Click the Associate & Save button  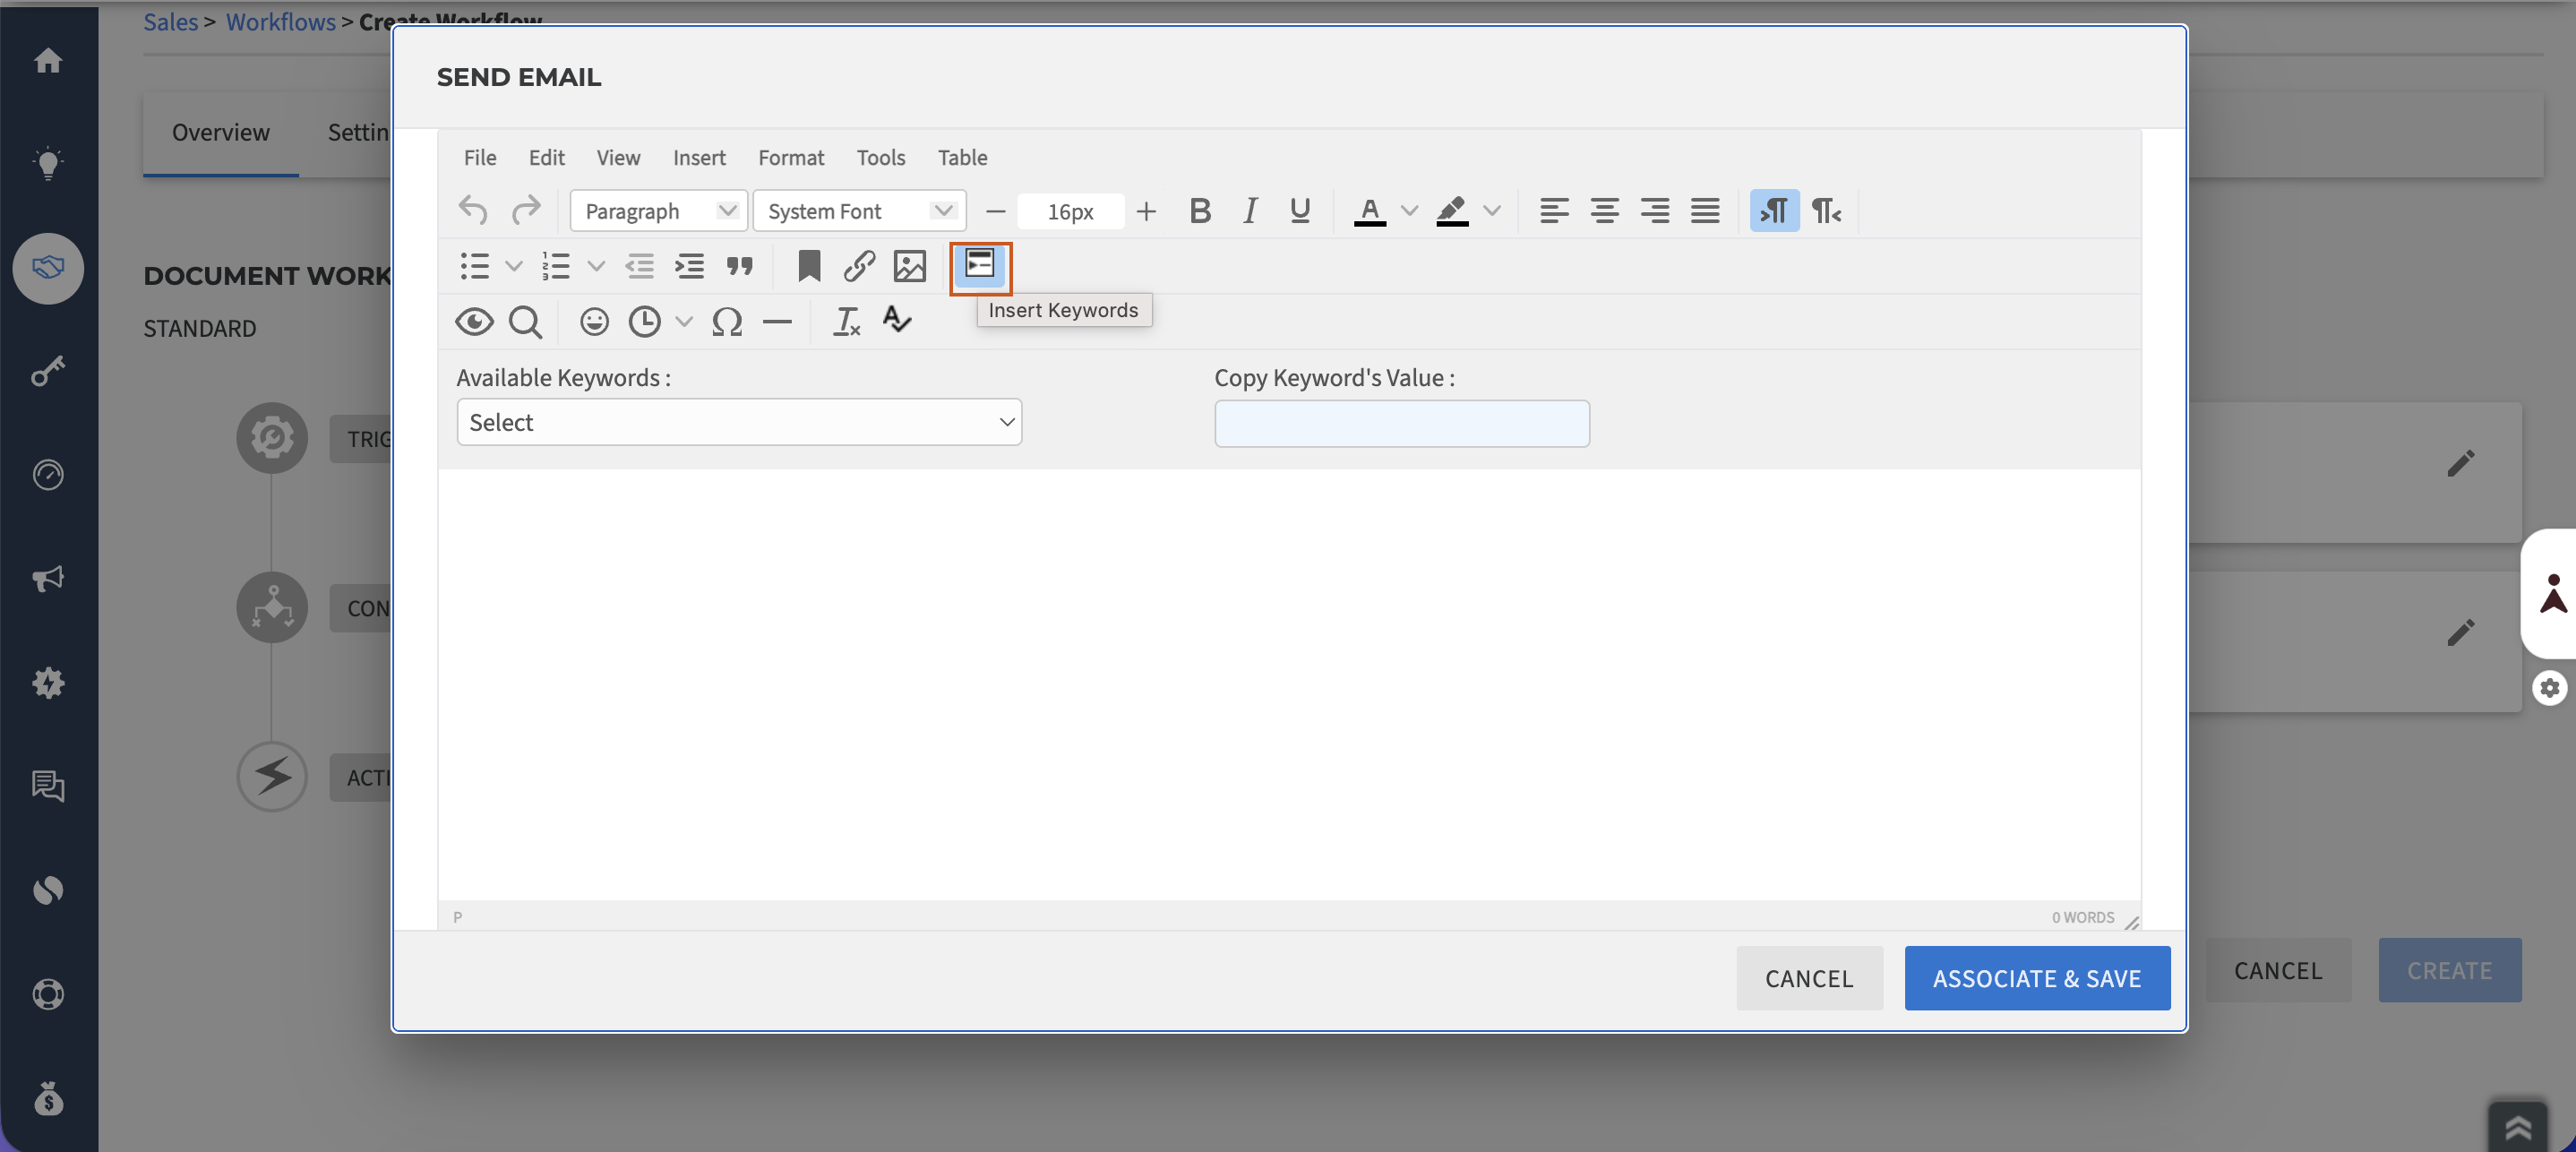(x=2036, y=978)
